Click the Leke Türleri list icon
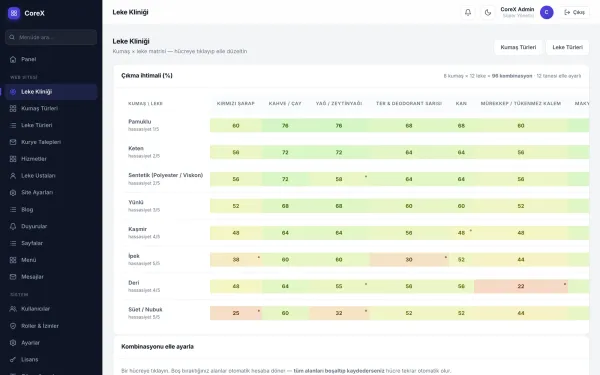Screen dimensions: 600x375 tap(13, 125)
